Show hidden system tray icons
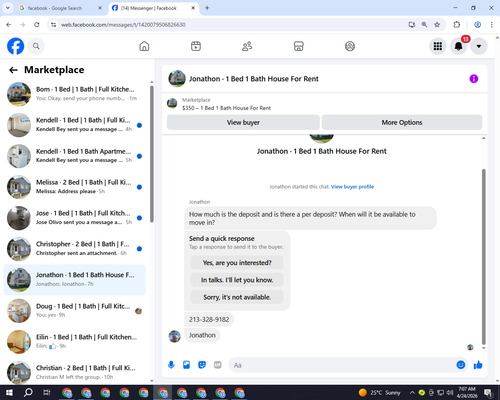Viewport: 500px width, 400px height. 412,393
